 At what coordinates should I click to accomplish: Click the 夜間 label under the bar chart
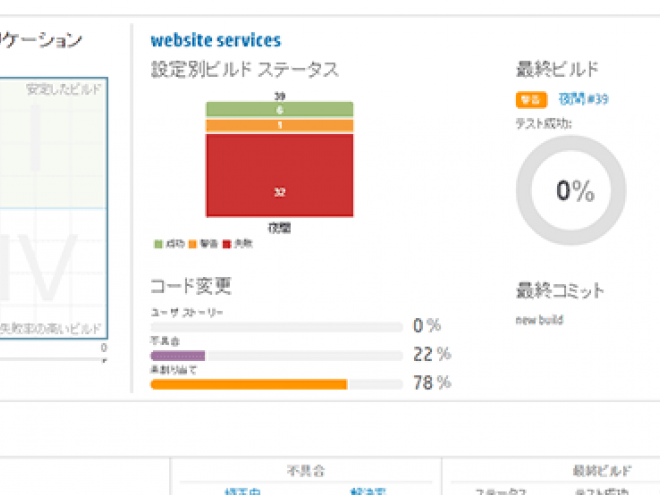click(279, 228)
